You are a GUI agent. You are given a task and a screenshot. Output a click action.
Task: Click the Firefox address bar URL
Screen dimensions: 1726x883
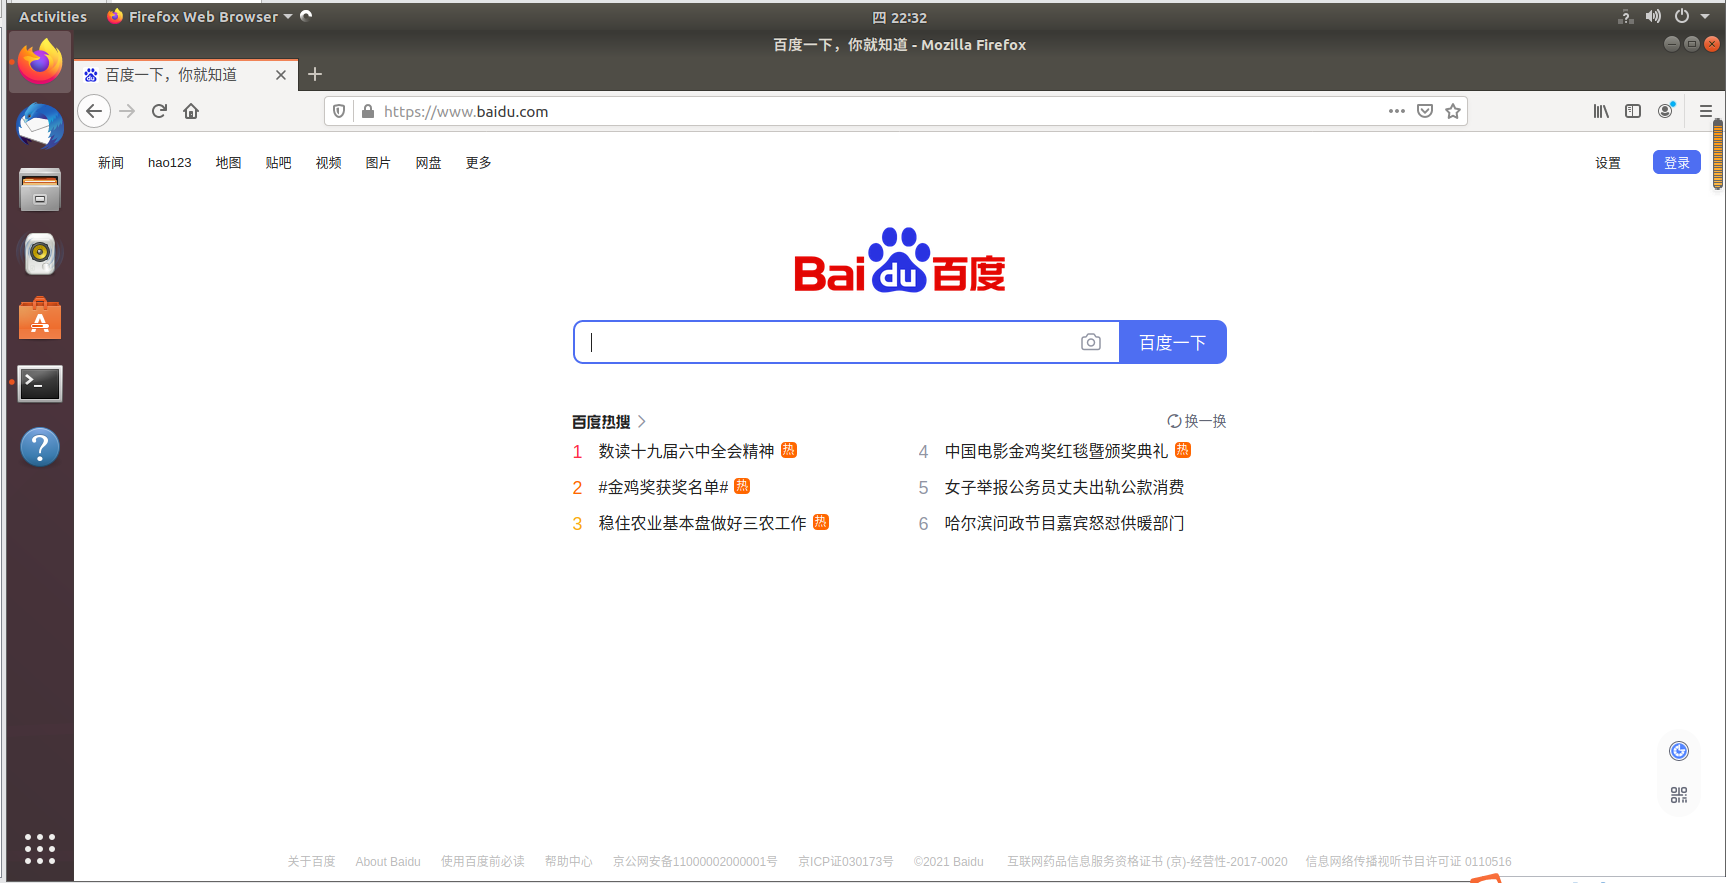click(466, 111)
